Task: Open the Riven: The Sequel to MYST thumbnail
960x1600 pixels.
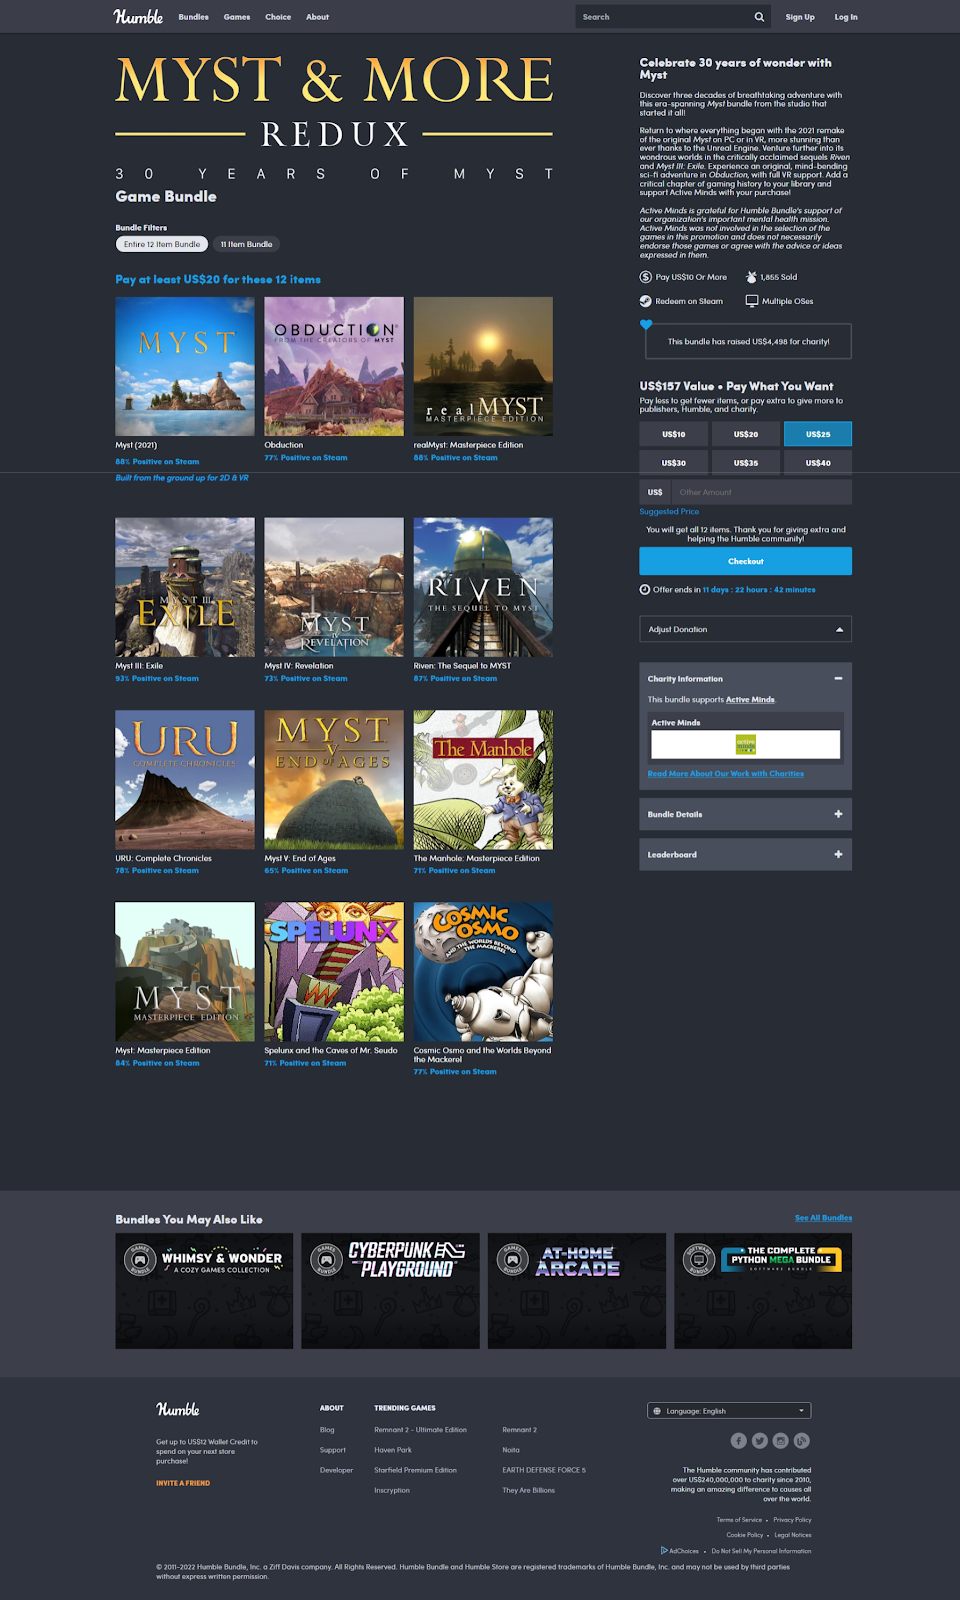Action: 483,587
